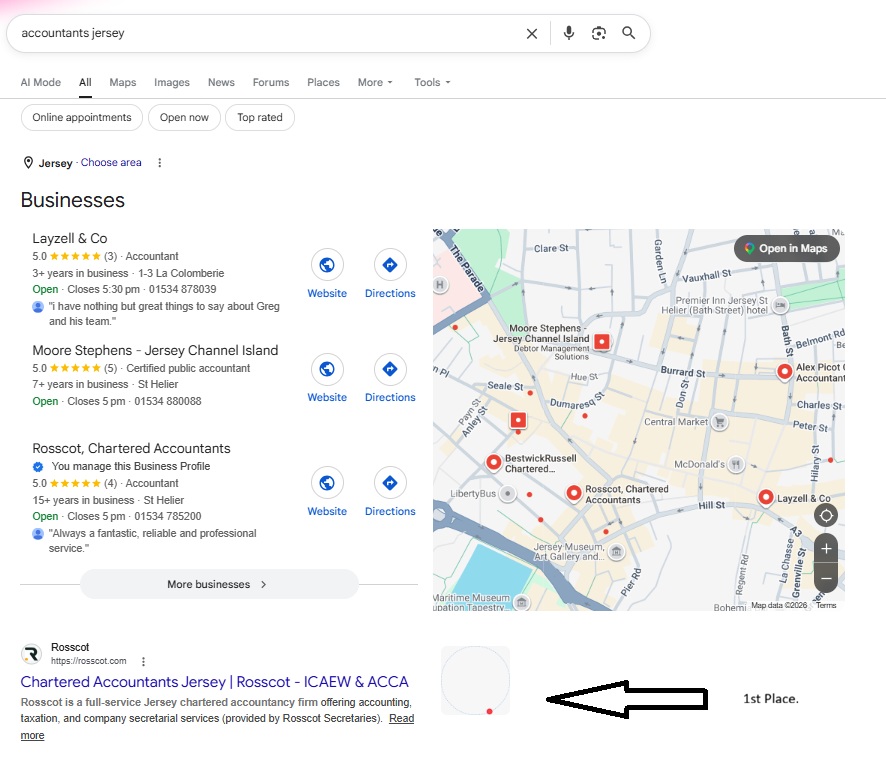
Task: Open the Rosscot, Chartered Accountants listing
Action: point(131,449)
